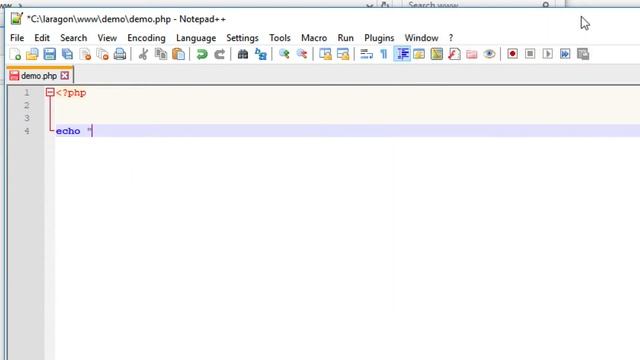This screenshot has height=360, width=640.
Task: Open the Edit menu
Action: click(42, 38)
